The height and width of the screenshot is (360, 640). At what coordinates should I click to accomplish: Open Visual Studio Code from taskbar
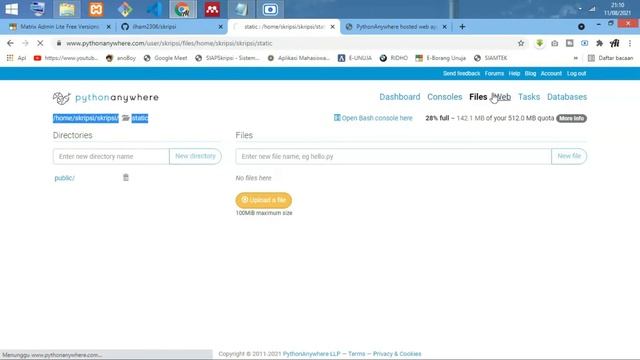154,9
